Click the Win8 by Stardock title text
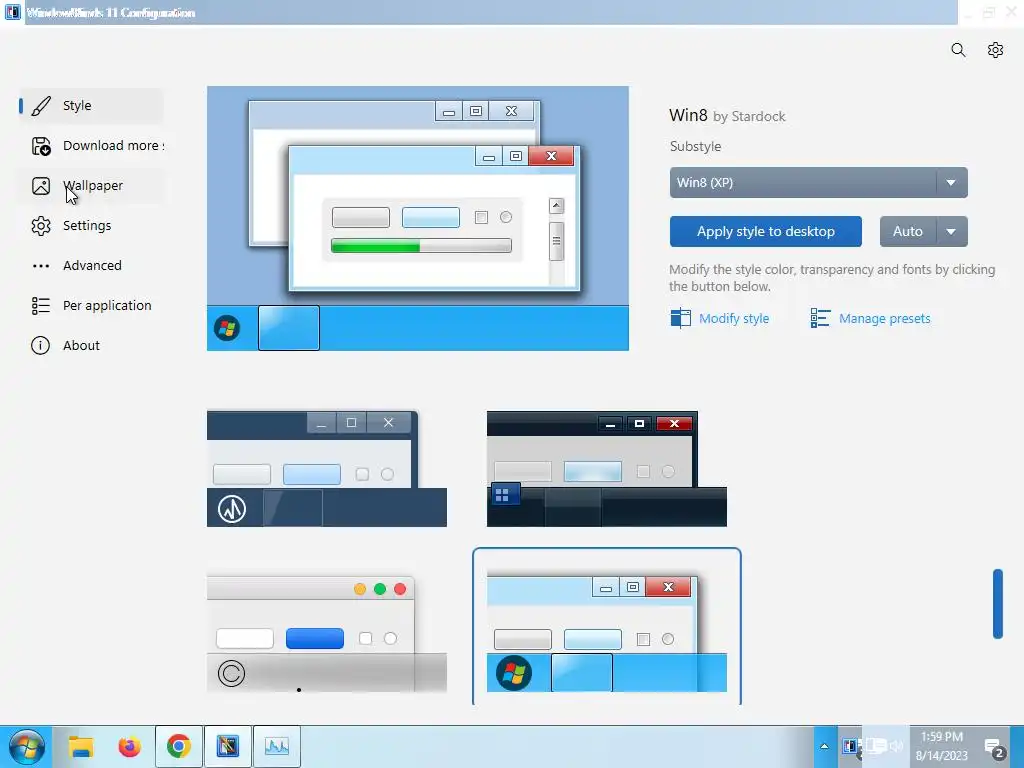Screen dimensions: 1024x768 [x=727, y=116]
